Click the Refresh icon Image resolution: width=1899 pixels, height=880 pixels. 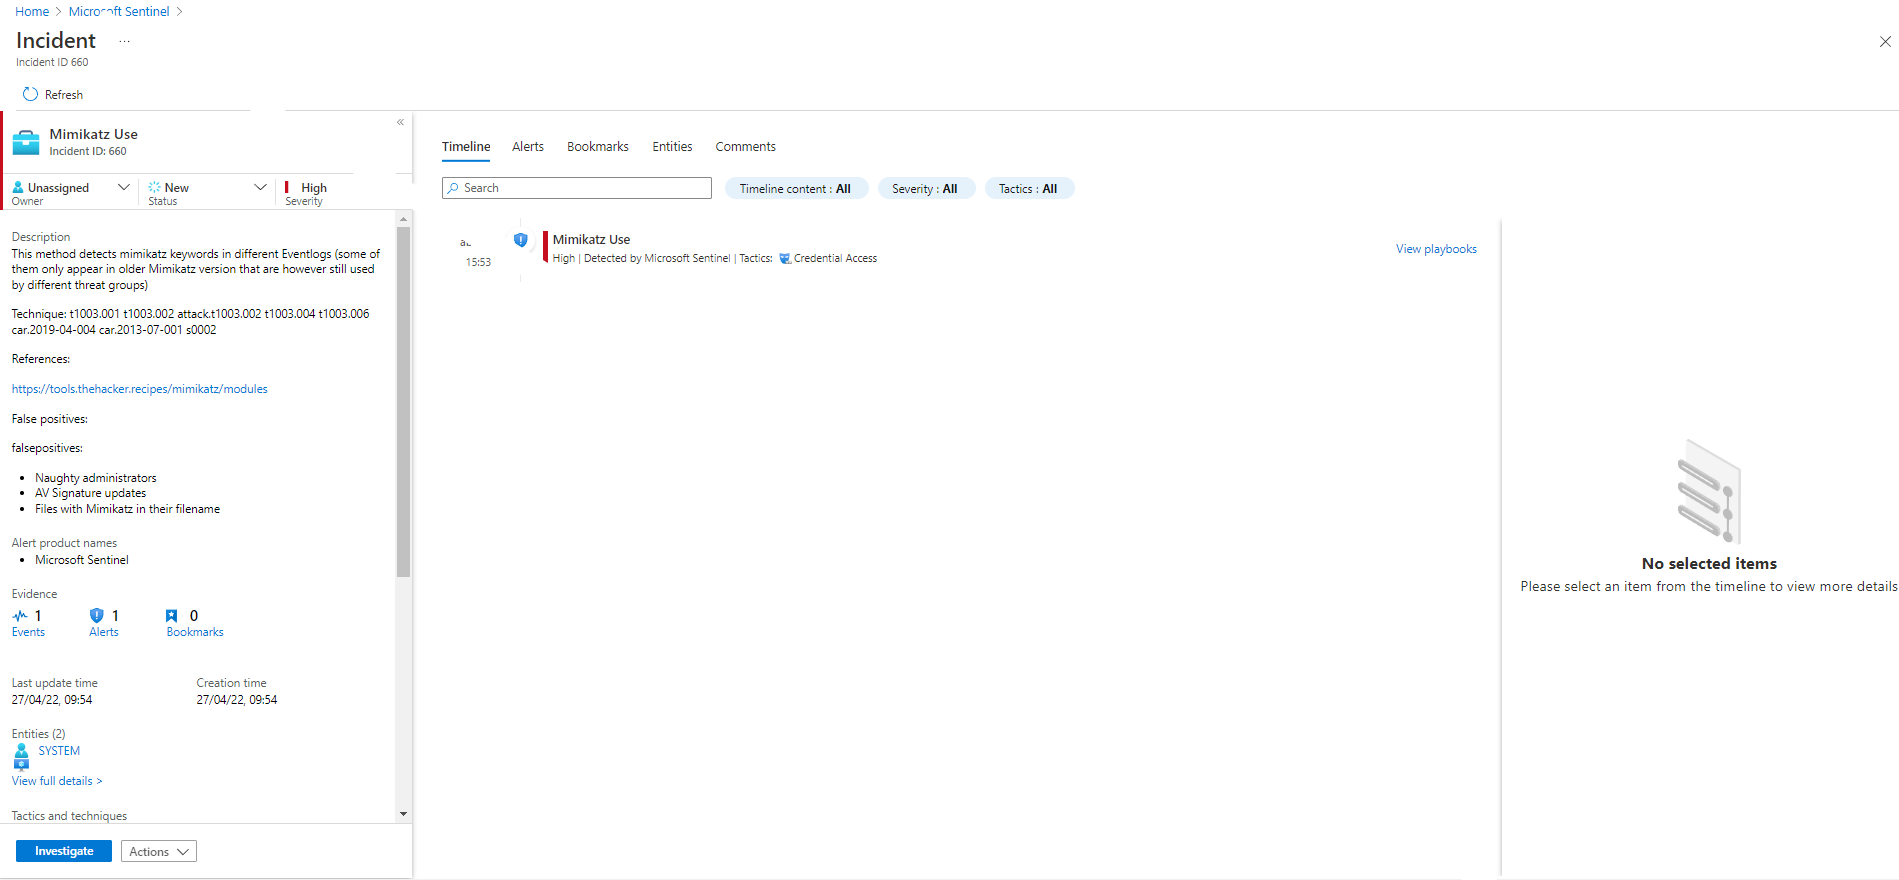(30, 94)
